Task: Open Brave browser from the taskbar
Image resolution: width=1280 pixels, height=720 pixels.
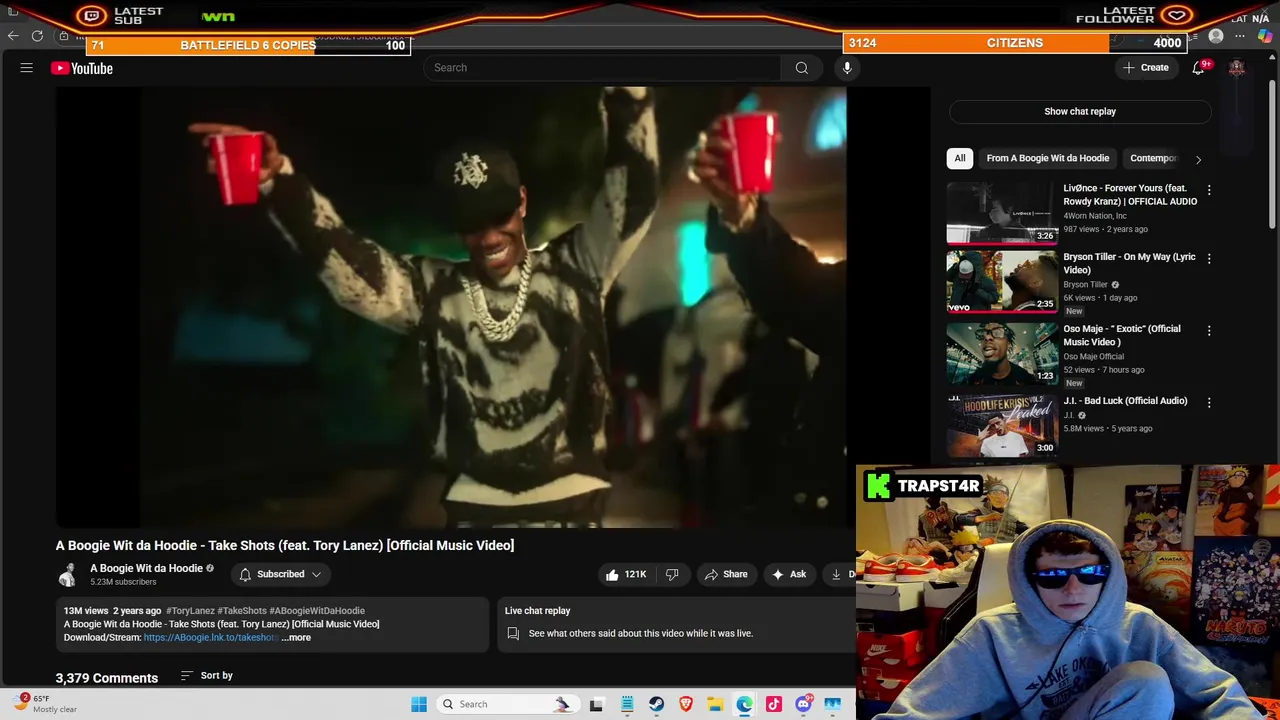Action: click(x=686, y=704)
